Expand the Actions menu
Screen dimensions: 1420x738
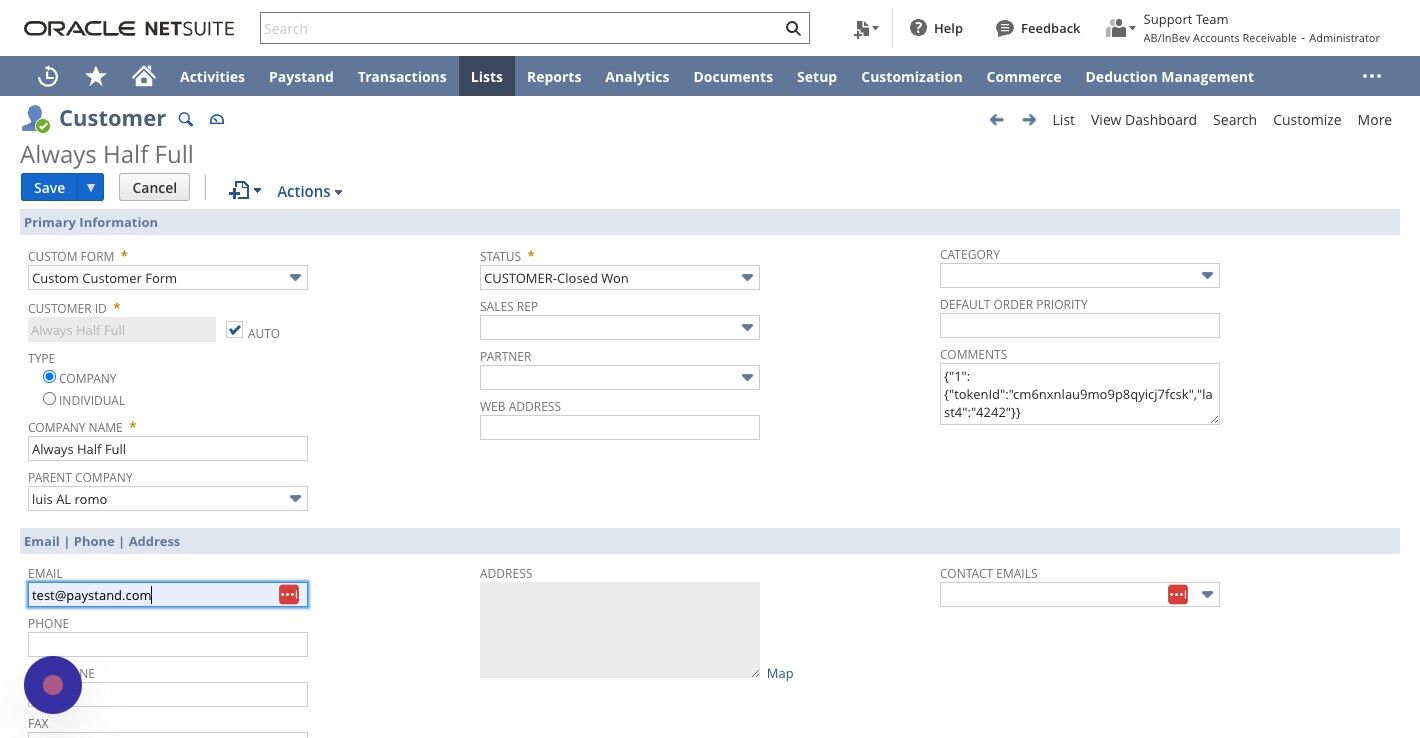pyautogui.click(x=310, y=191)
